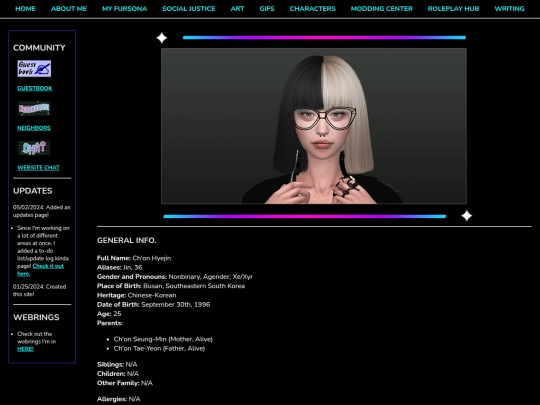Select the Gender and Pronouns line
This screenshot has width=540, height=405.
pyautogui.click(x=175, y=277)
